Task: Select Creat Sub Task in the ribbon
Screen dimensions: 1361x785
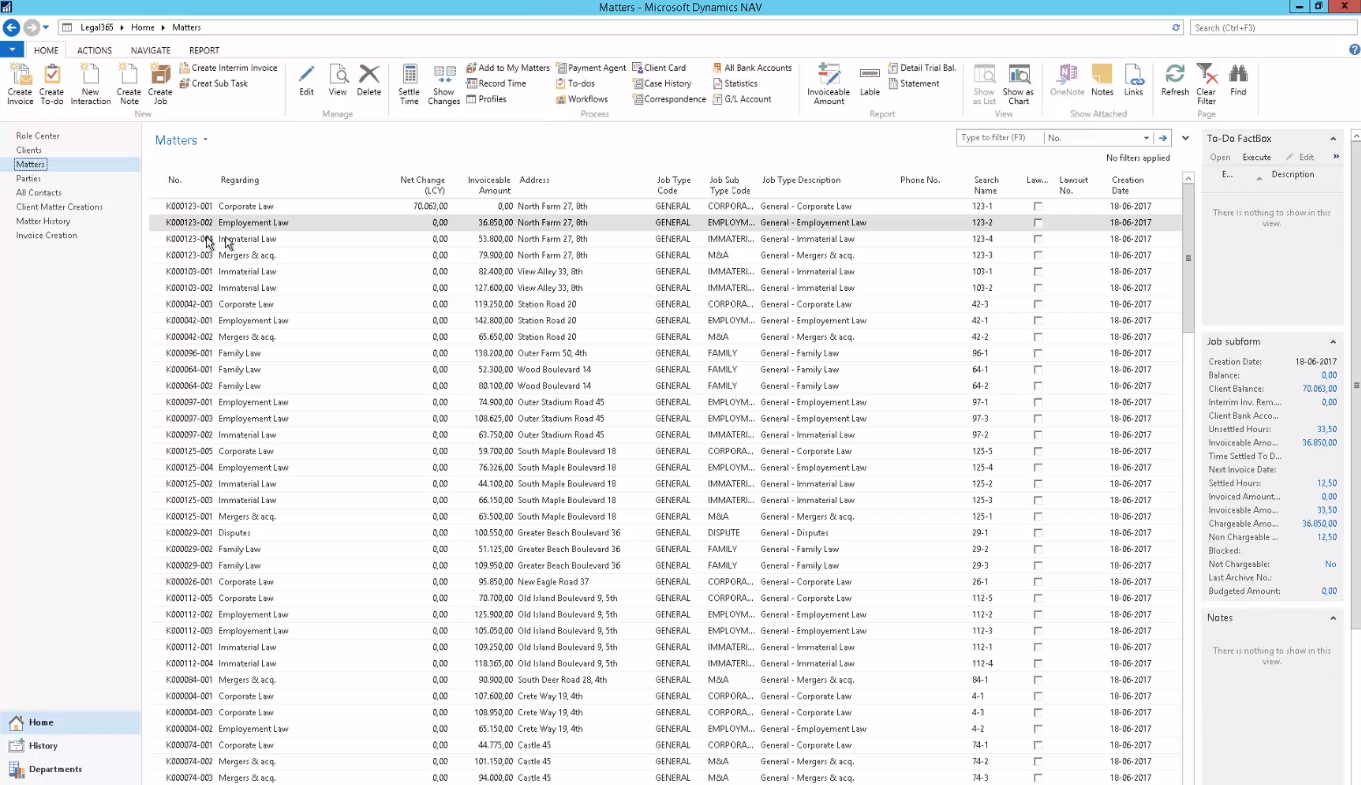Action: pyautogui.click(x=213, y=84)
